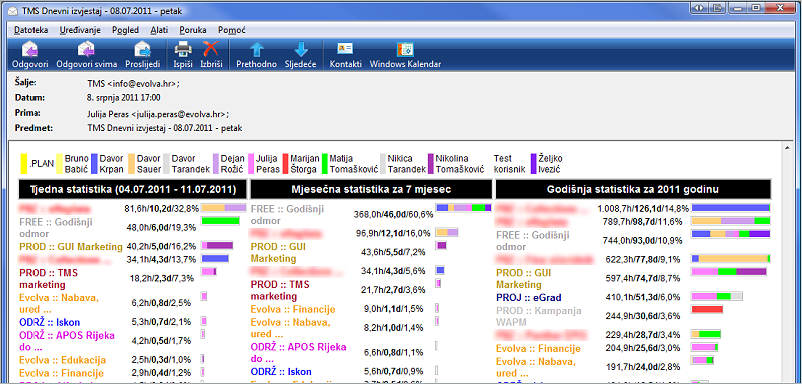Click red bar for Kampanja WAPM
Viewport: 802px width, 384px height.
tap(707, 309)
